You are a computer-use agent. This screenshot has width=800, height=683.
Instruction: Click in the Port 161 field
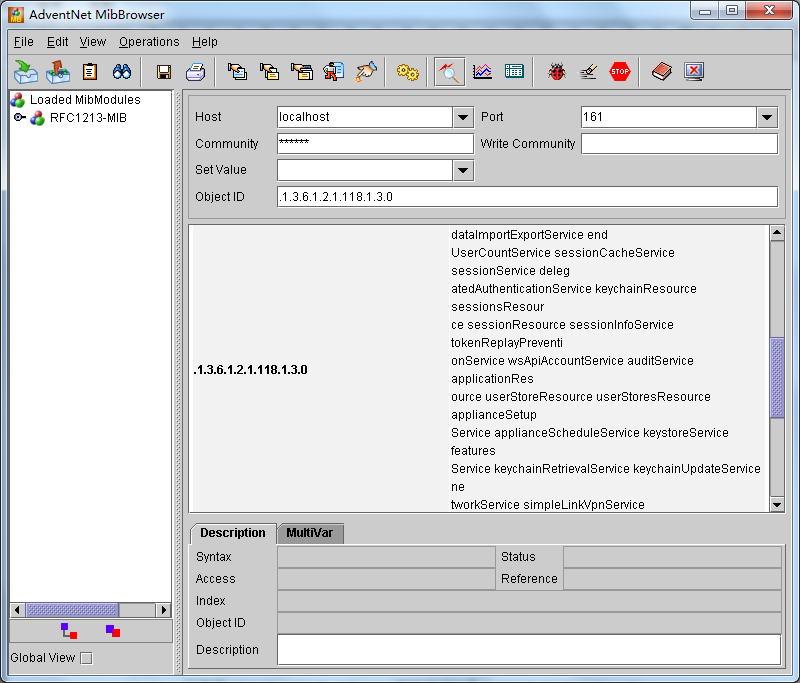coord(669,117)
